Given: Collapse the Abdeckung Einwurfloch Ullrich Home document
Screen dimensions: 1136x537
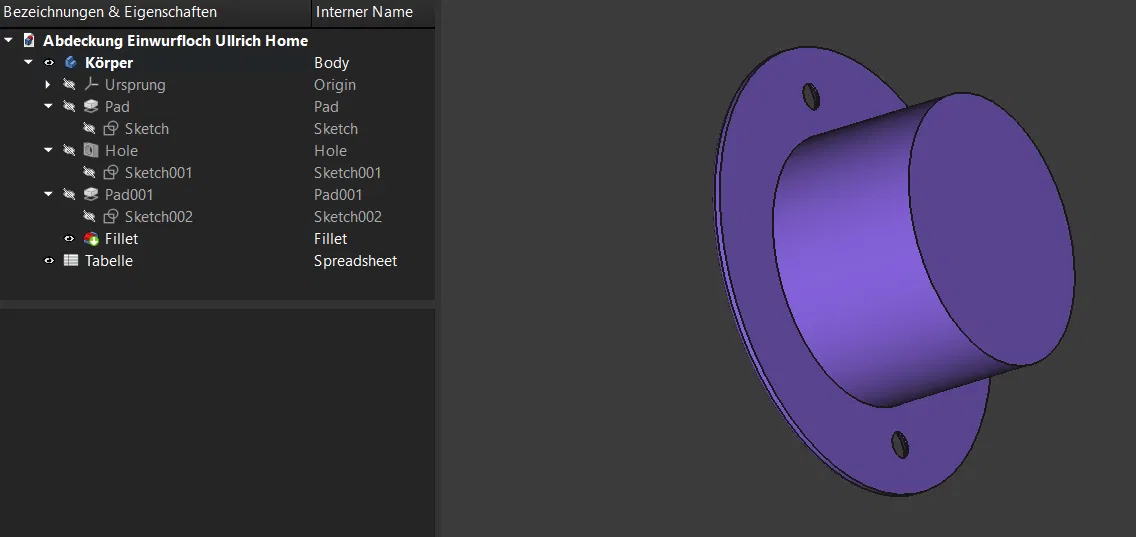Looking at the screenshot, I should click(x=9, y=41).
